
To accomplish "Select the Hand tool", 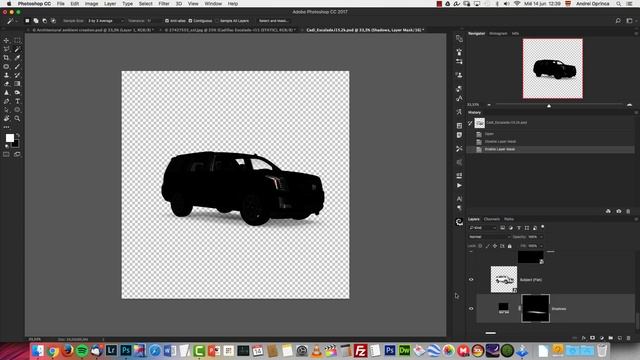I will tap(7, 118).
